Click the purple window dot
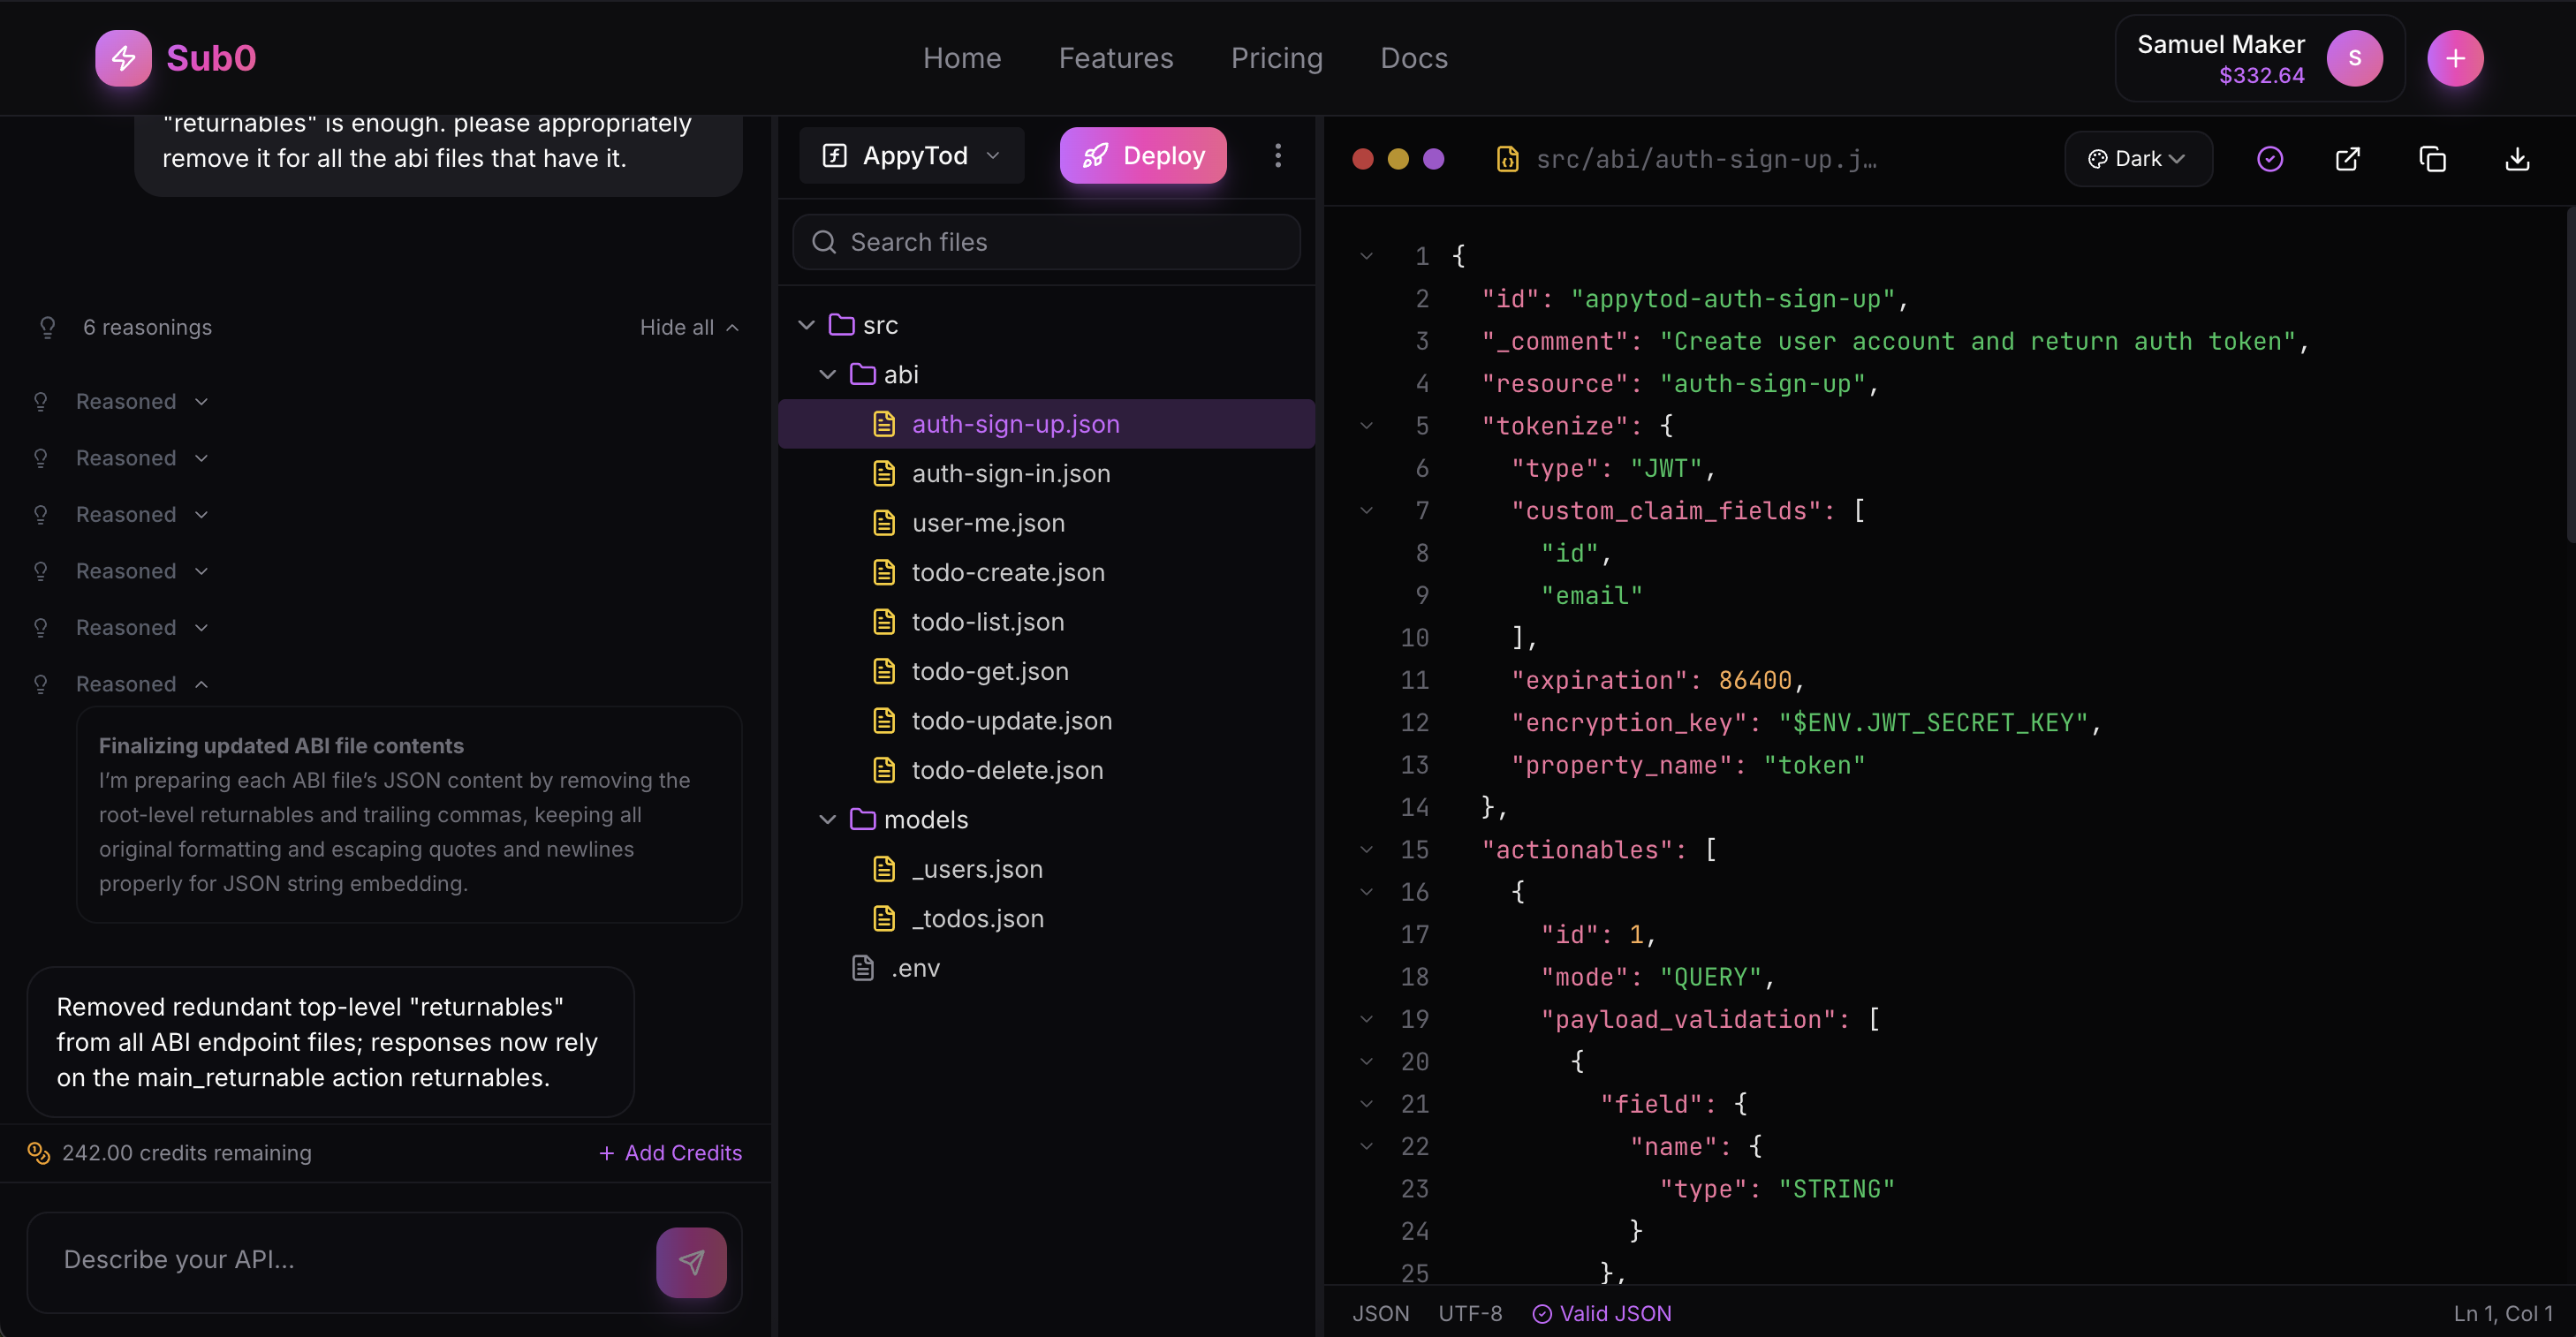 (x=1433, y=159)
